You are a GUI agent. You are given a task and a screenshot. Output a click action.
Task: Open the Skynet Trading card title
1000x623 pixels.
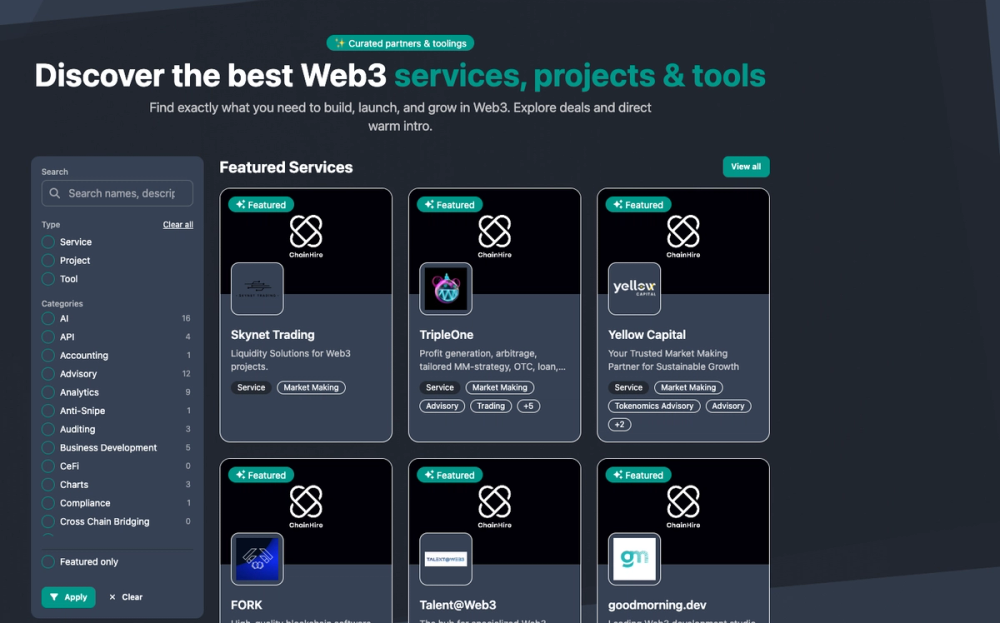272,335
